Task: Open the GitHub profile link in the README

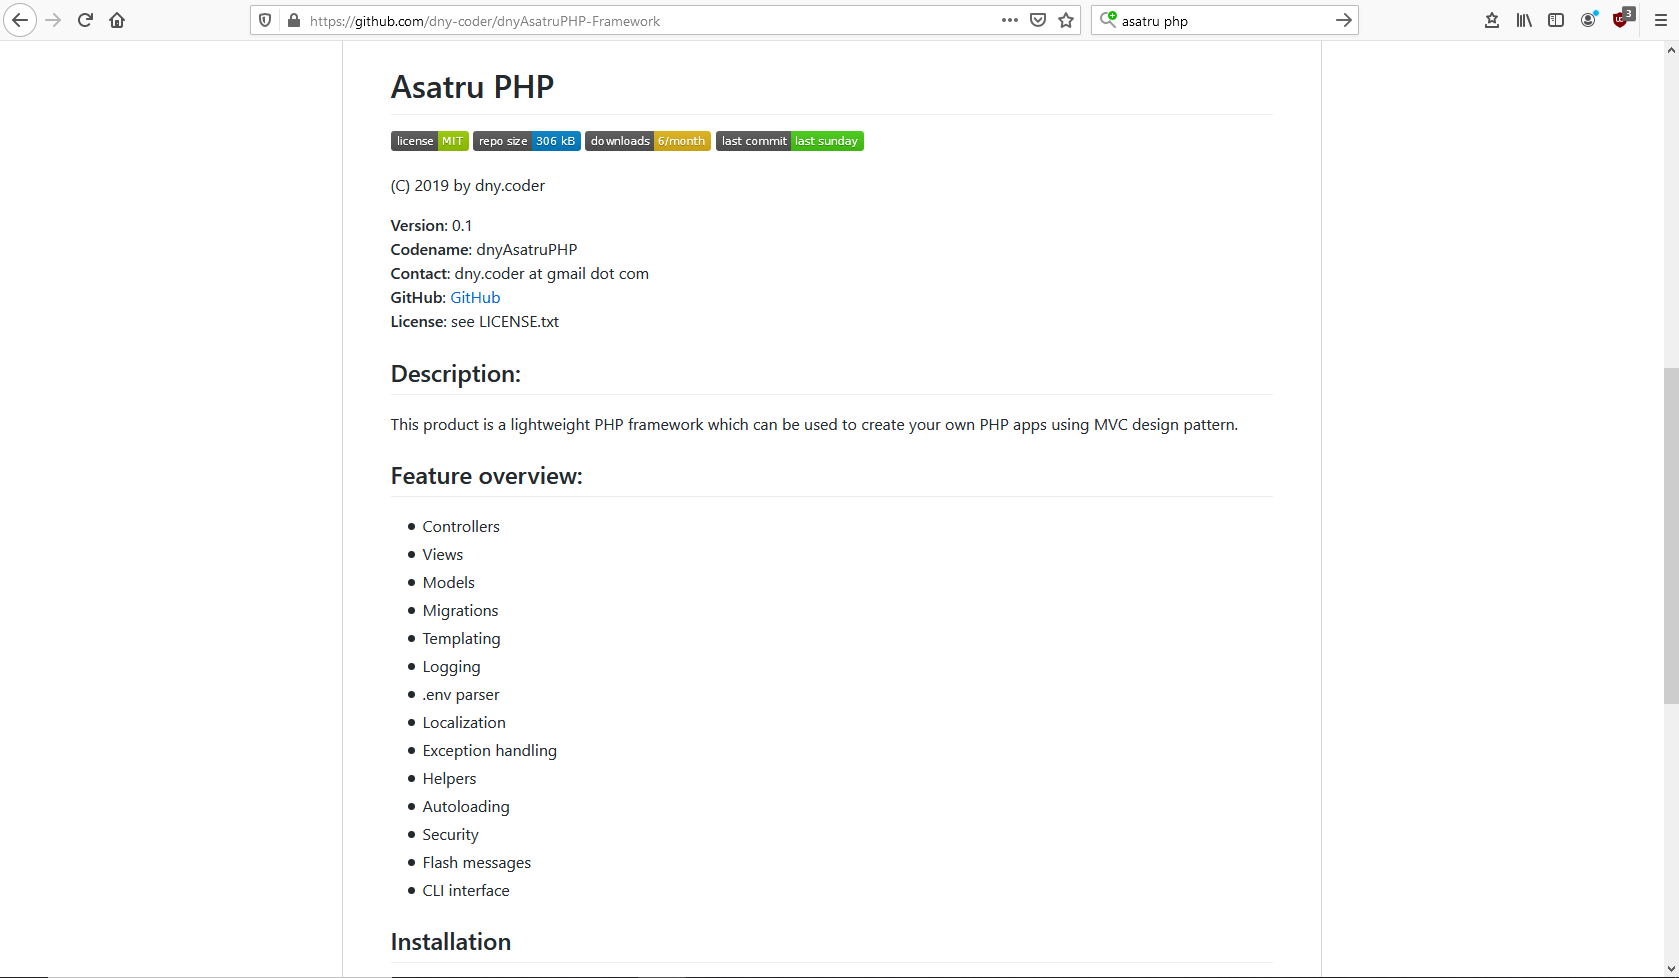Action: [x=474, y=297]
